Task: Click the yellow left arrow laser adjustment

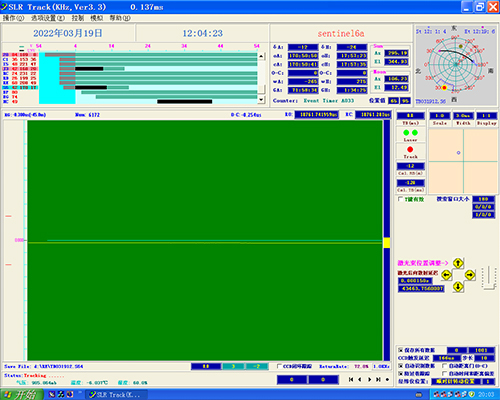Action: tap(446, 275)
